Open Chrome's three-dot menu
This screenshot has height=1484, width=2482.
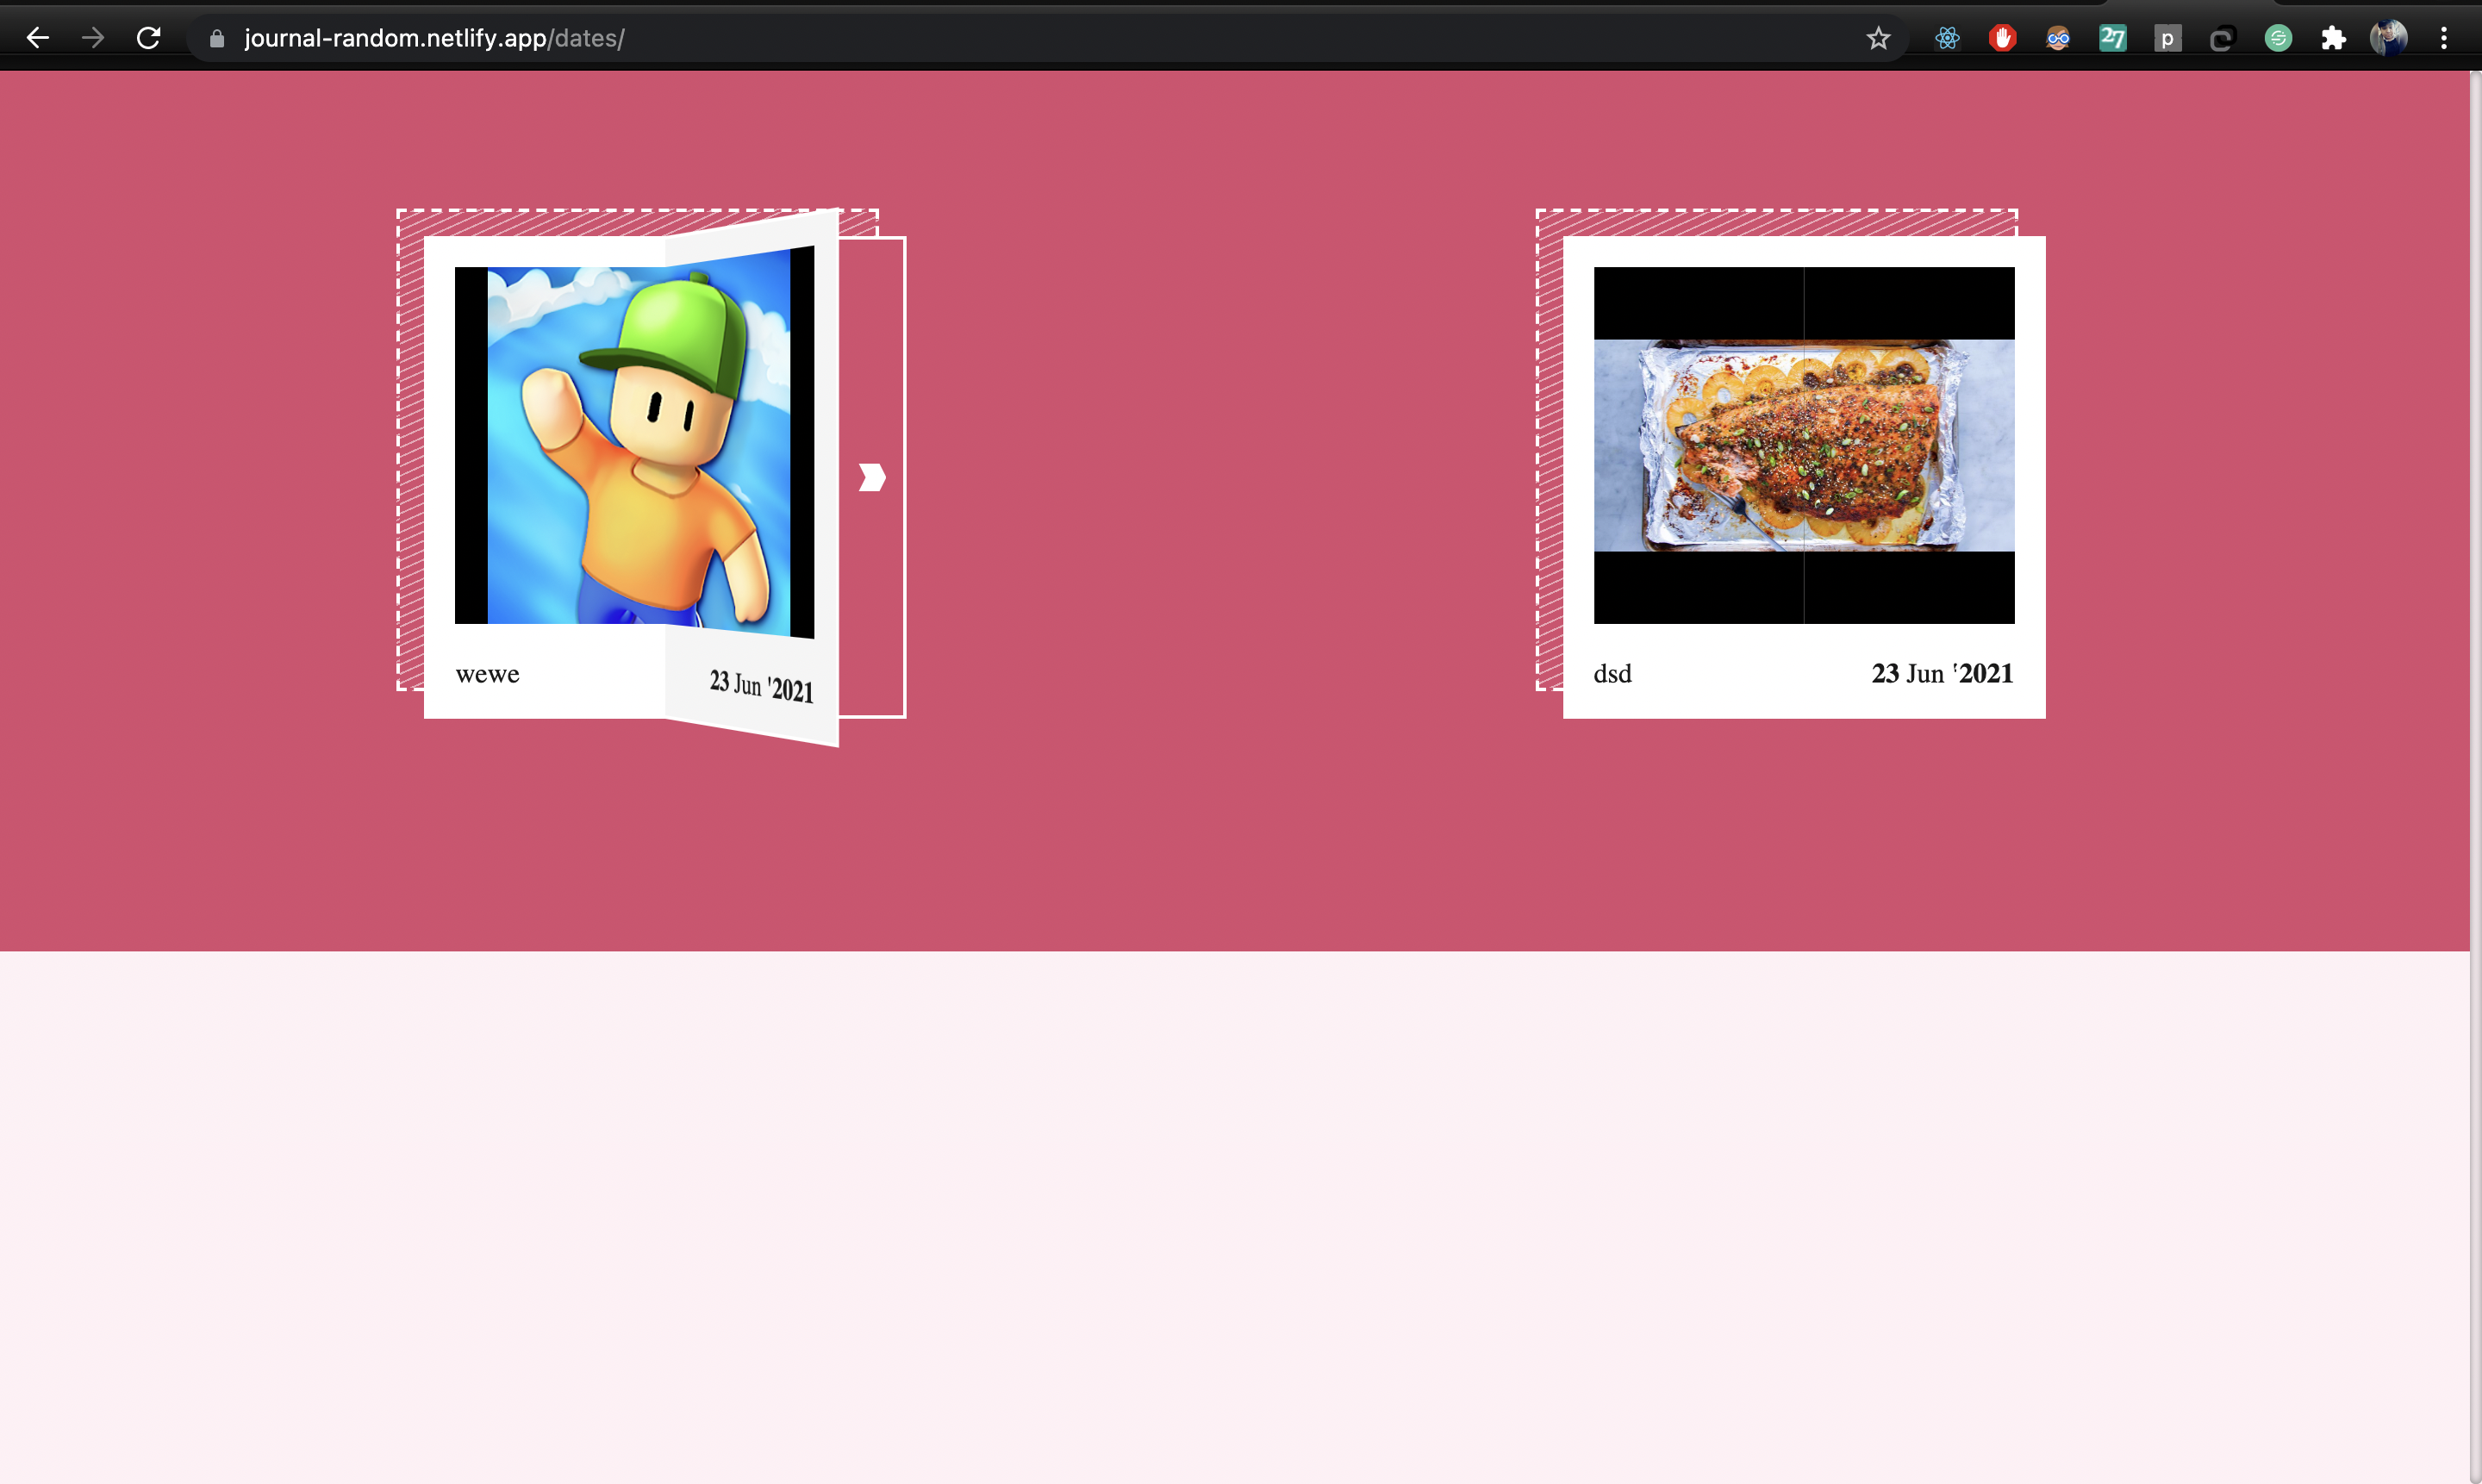click(x=2443, y=38)
